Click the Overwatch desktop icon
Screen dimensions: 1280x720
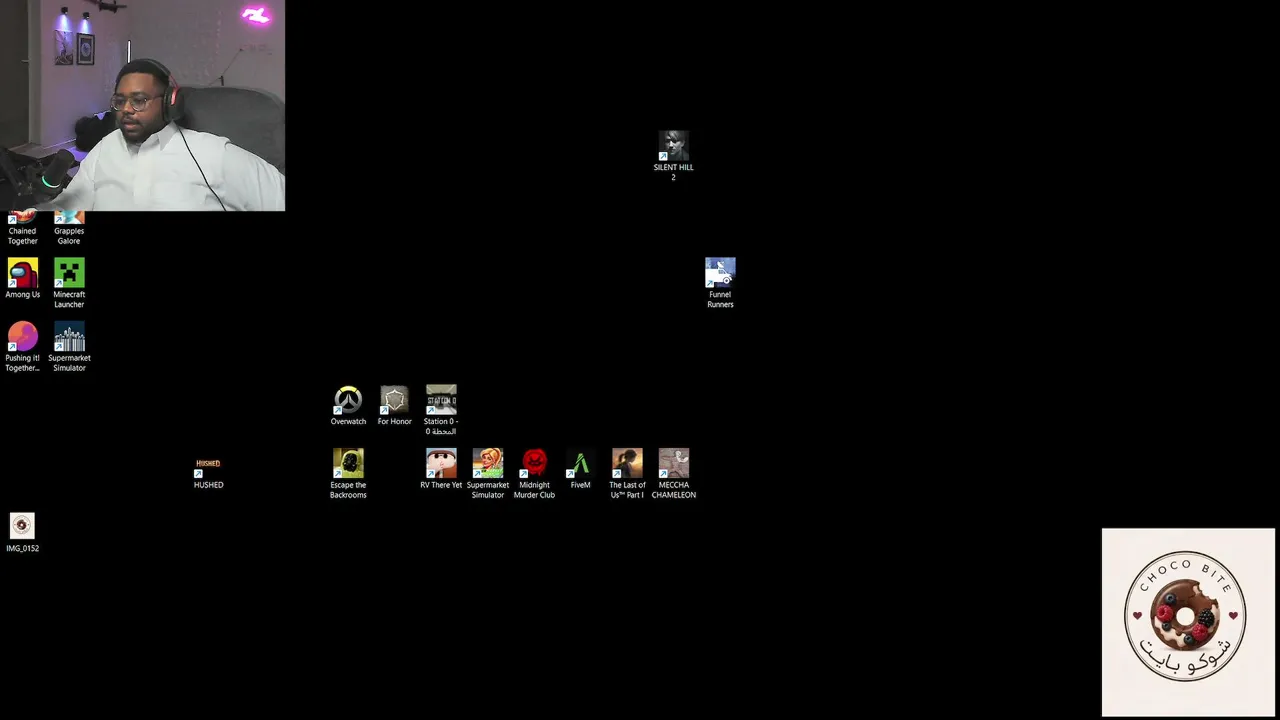pyautogui.click(x=348, y=405)
